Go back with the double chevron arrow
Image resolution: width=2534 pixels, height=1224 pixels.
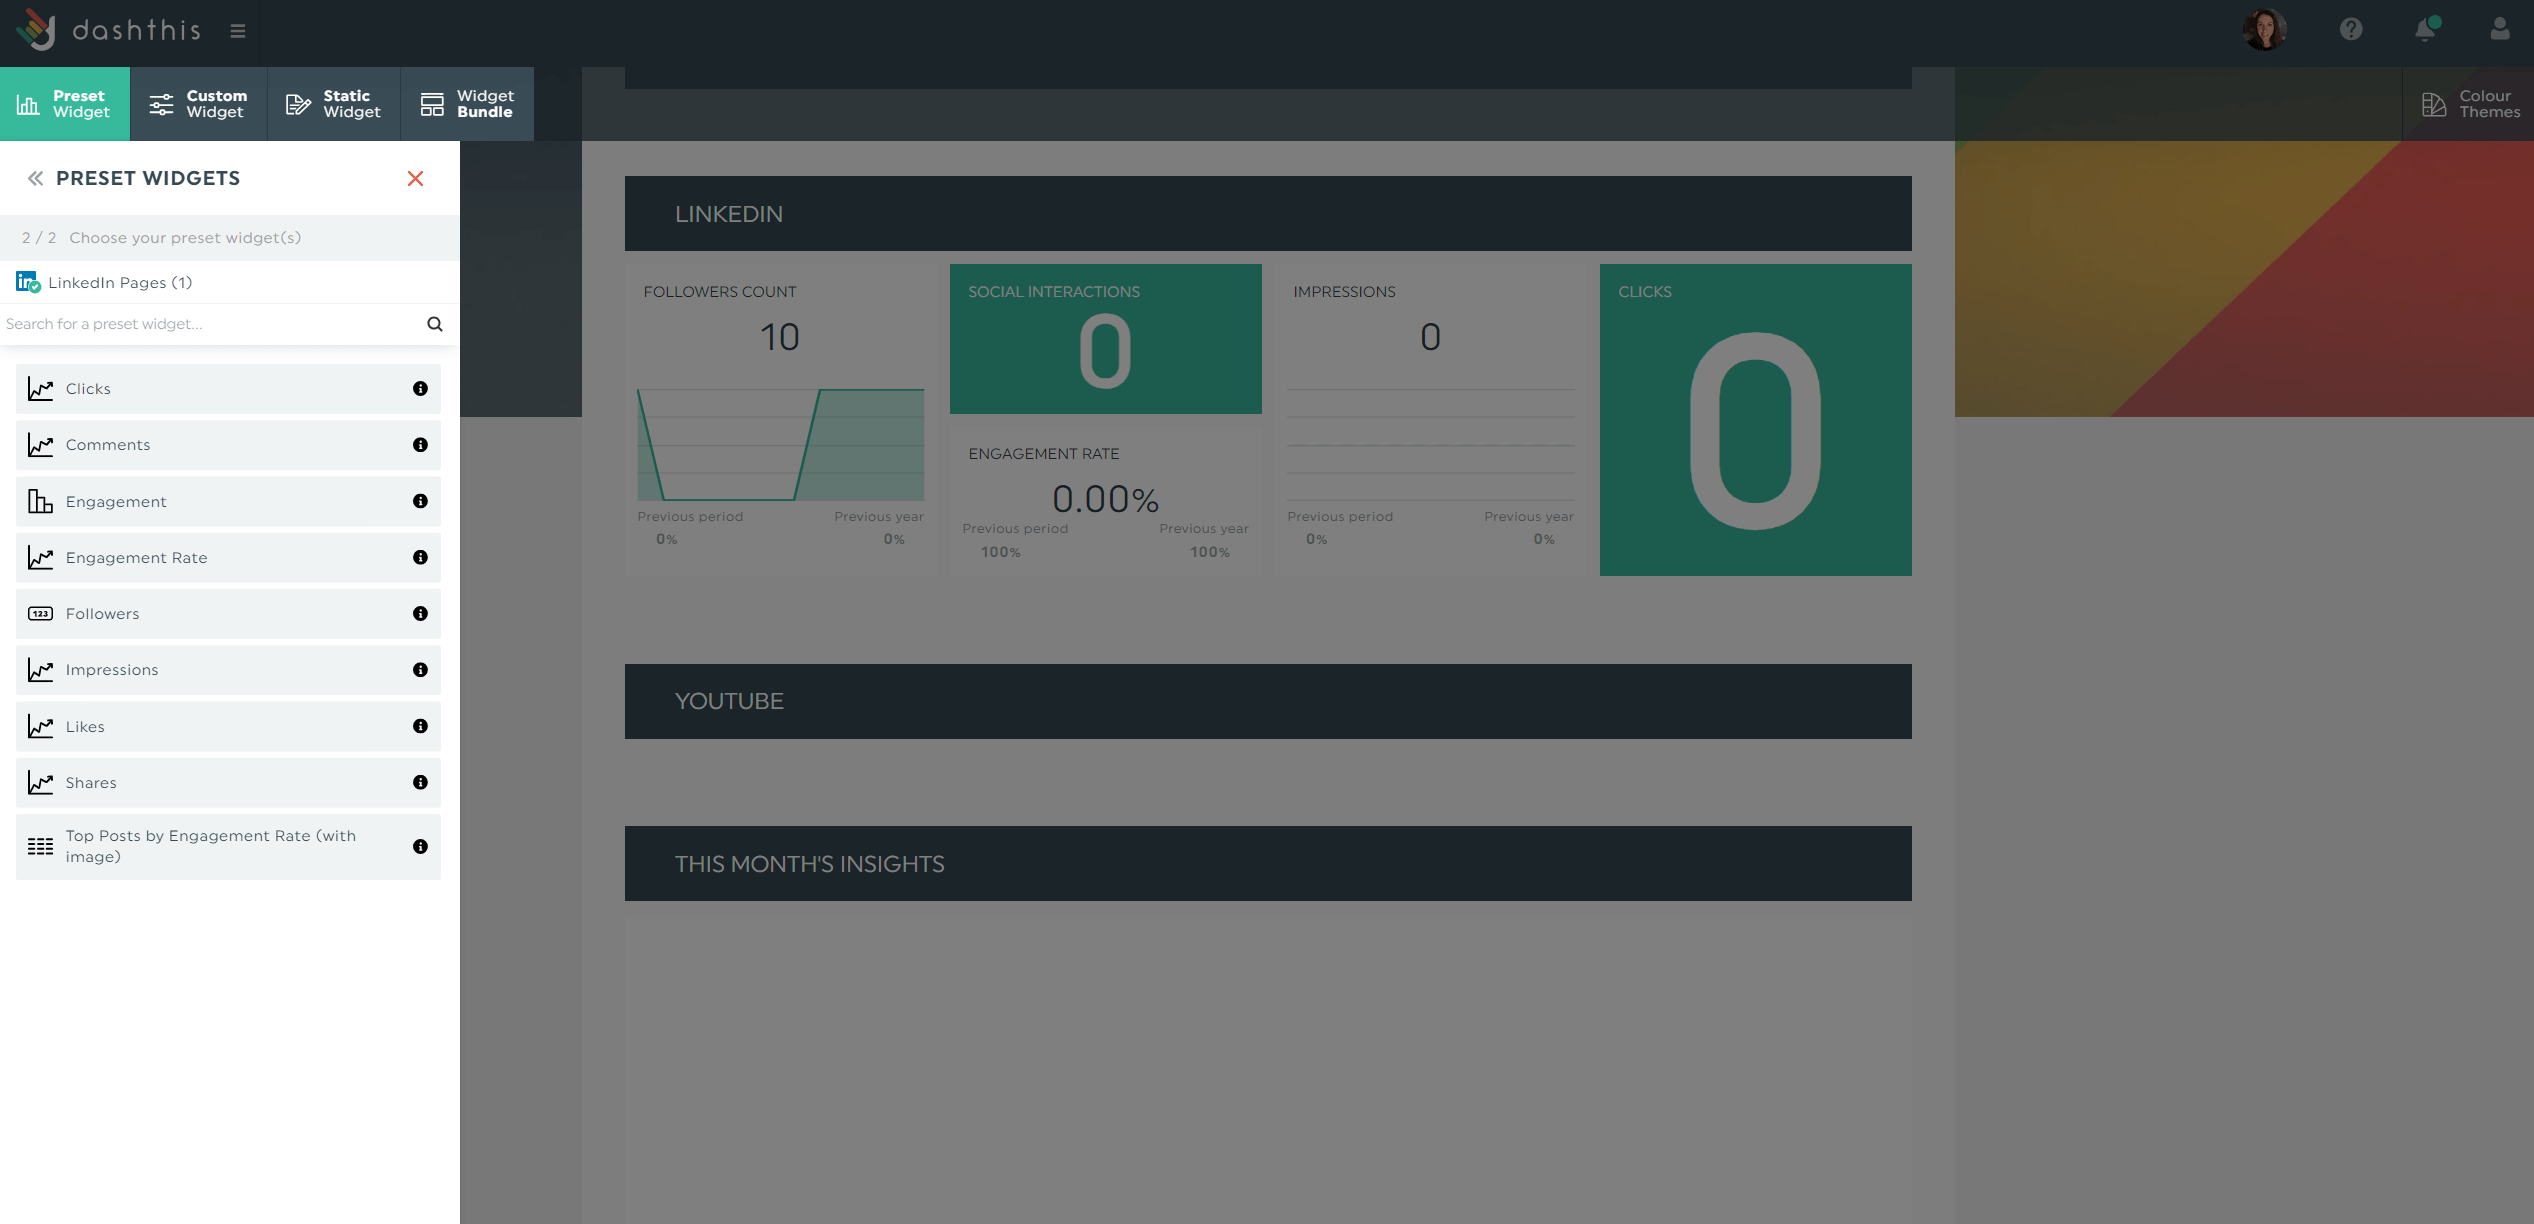pyautogui.click(x=35, y=178)
